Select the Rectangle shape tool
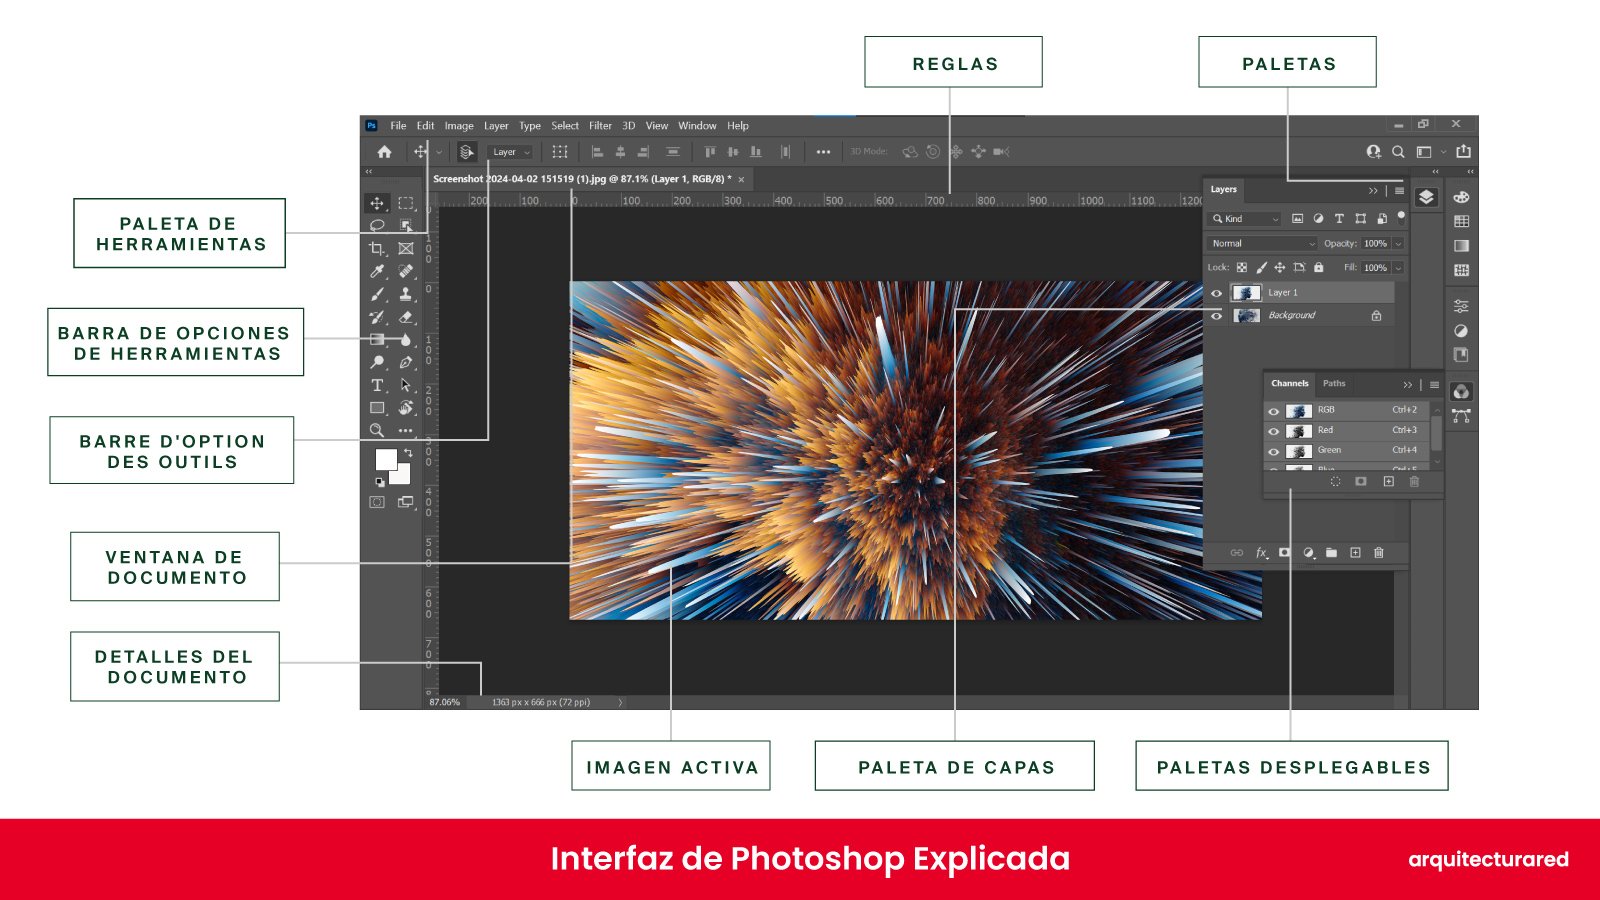 (377, 408)
